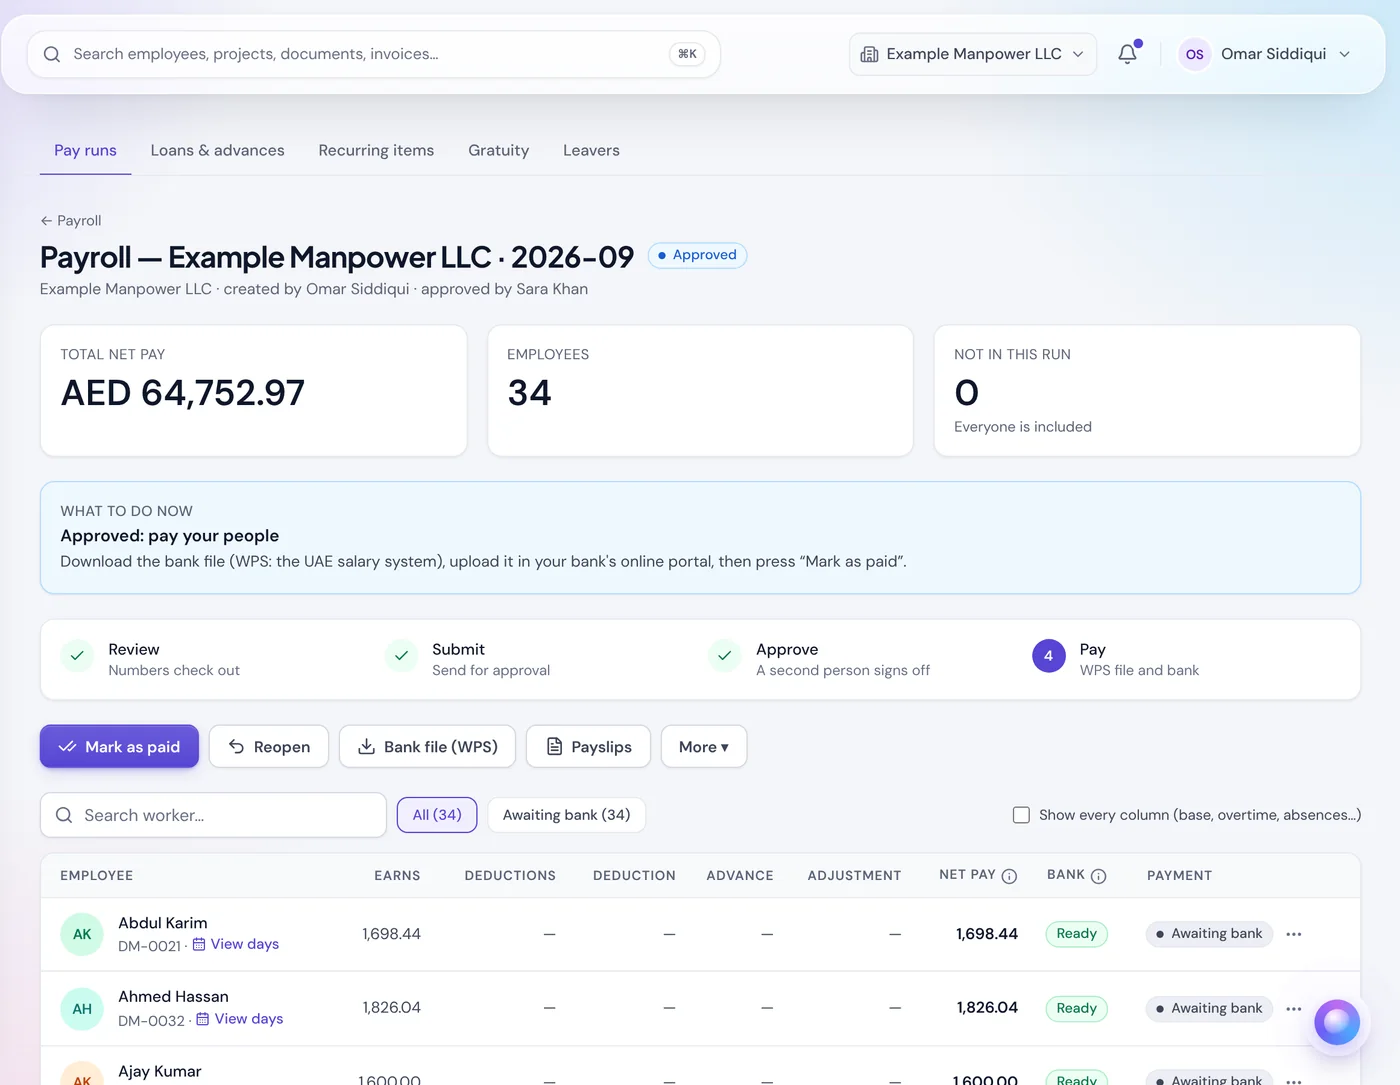Click the AK avatar for Abdul Karim

(82, 934)
